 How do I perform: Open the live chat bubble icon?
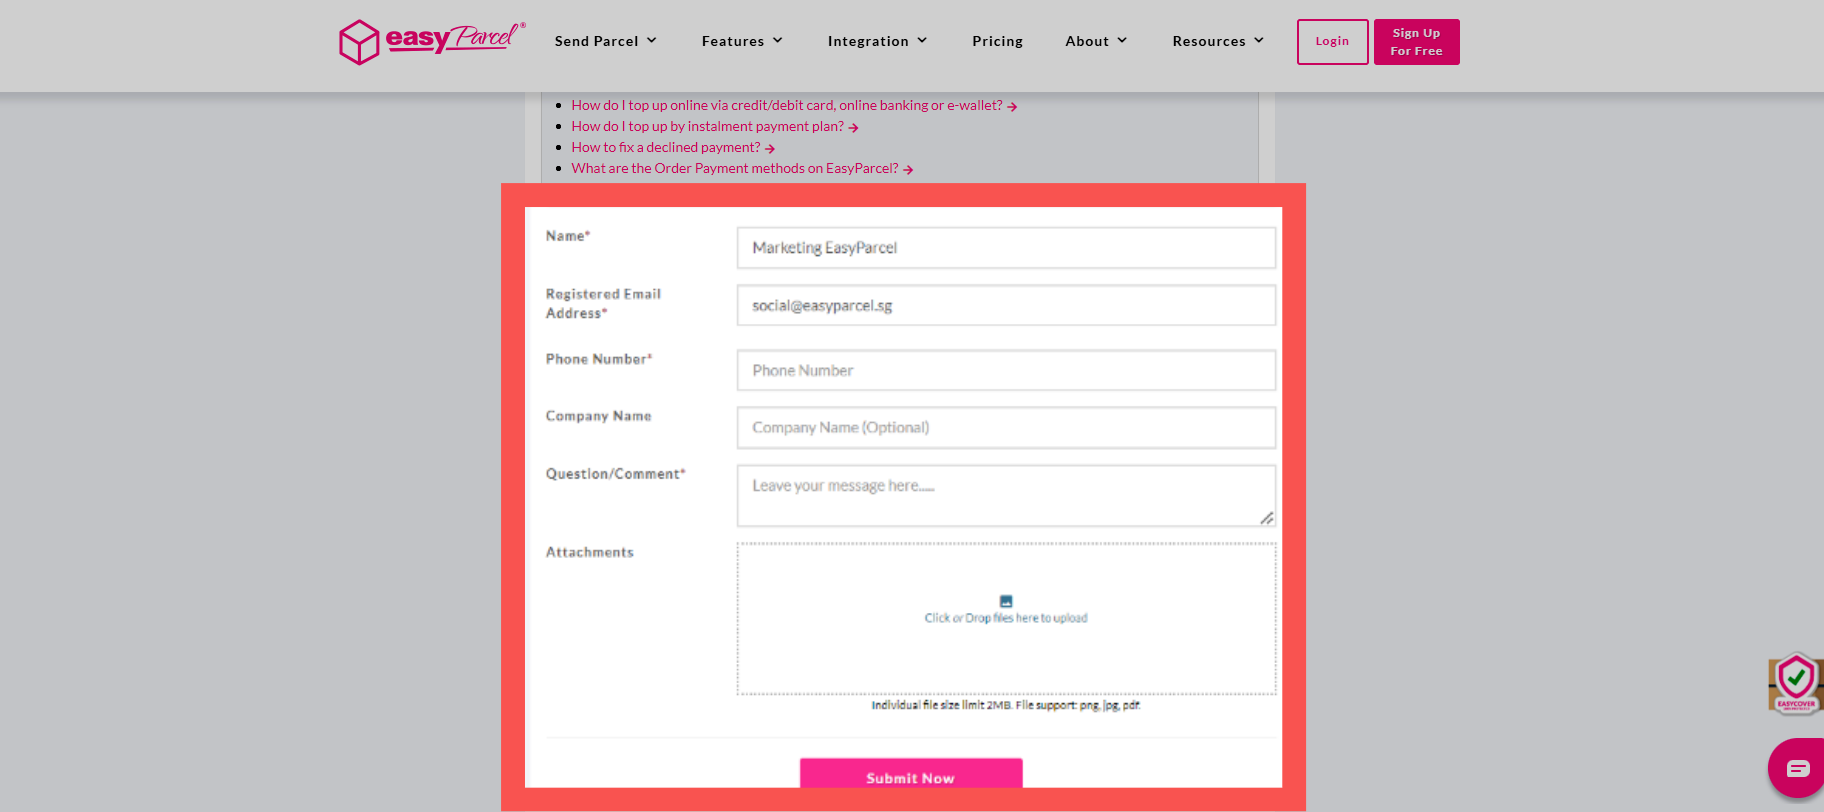click(x=1797, y=768)
